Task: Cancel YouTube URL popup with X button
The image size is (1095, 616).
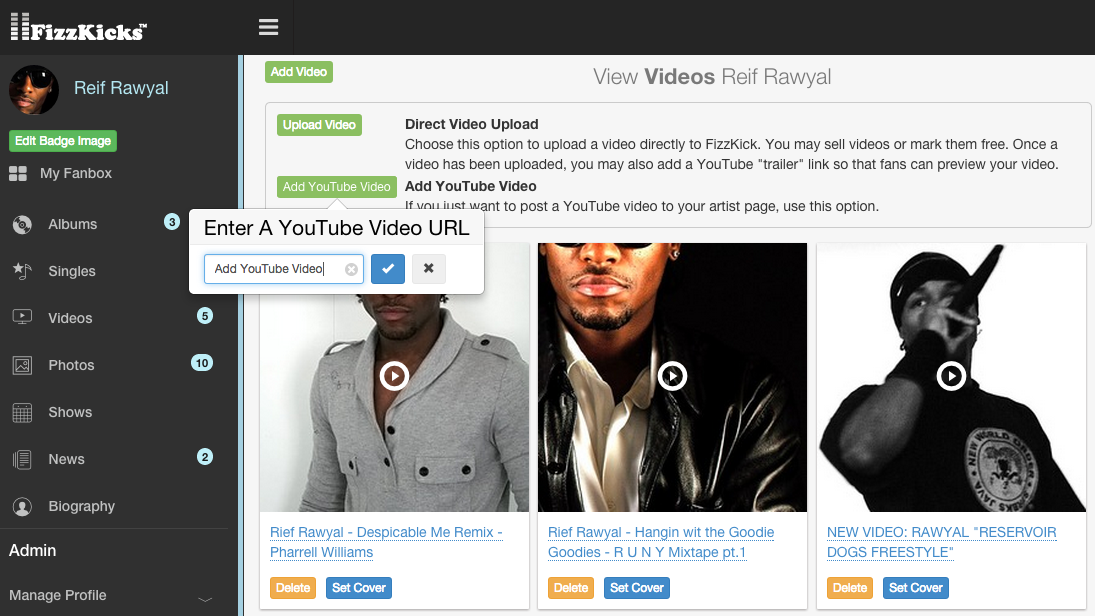Action: [428, 268]
